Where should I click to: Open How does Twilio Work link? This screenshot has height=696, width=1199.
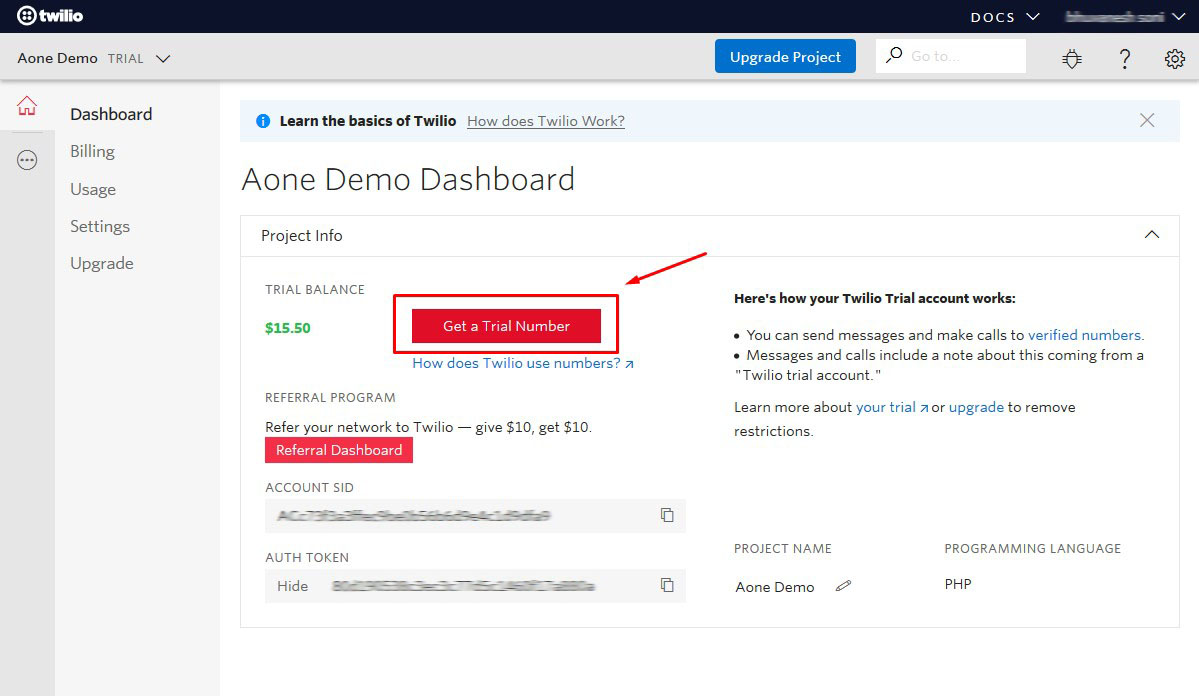click(x=546, y=121)
